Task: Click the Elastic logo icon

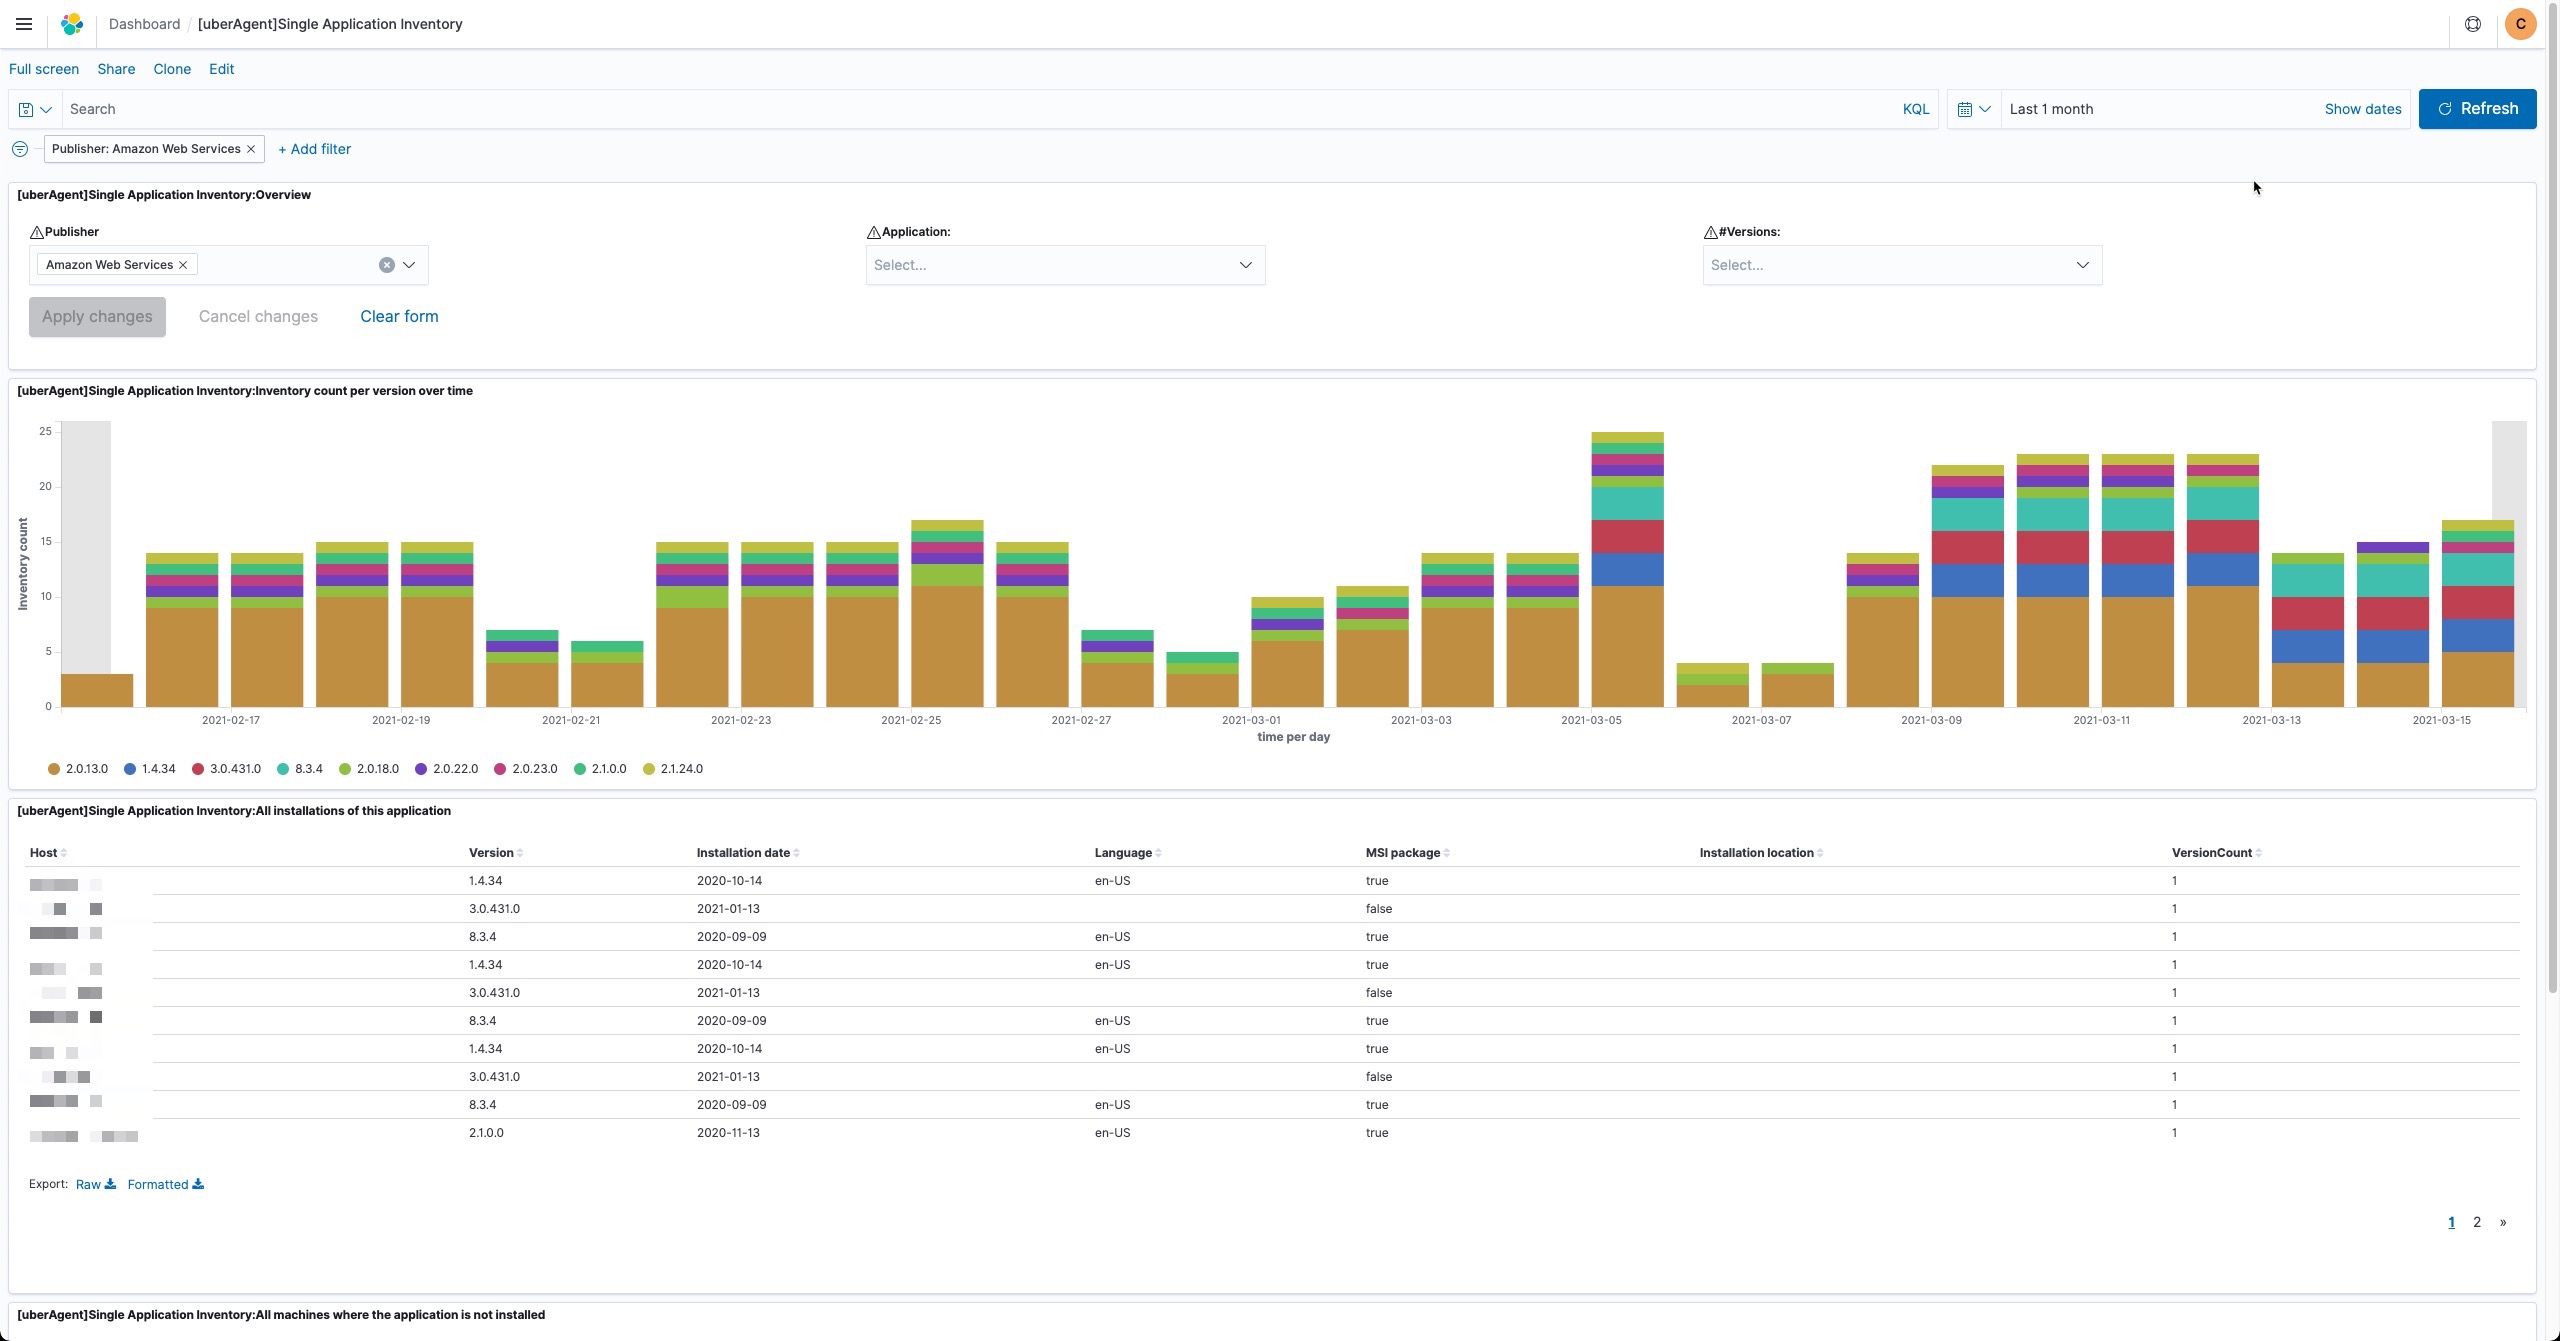Action: [x=72, y=24]
